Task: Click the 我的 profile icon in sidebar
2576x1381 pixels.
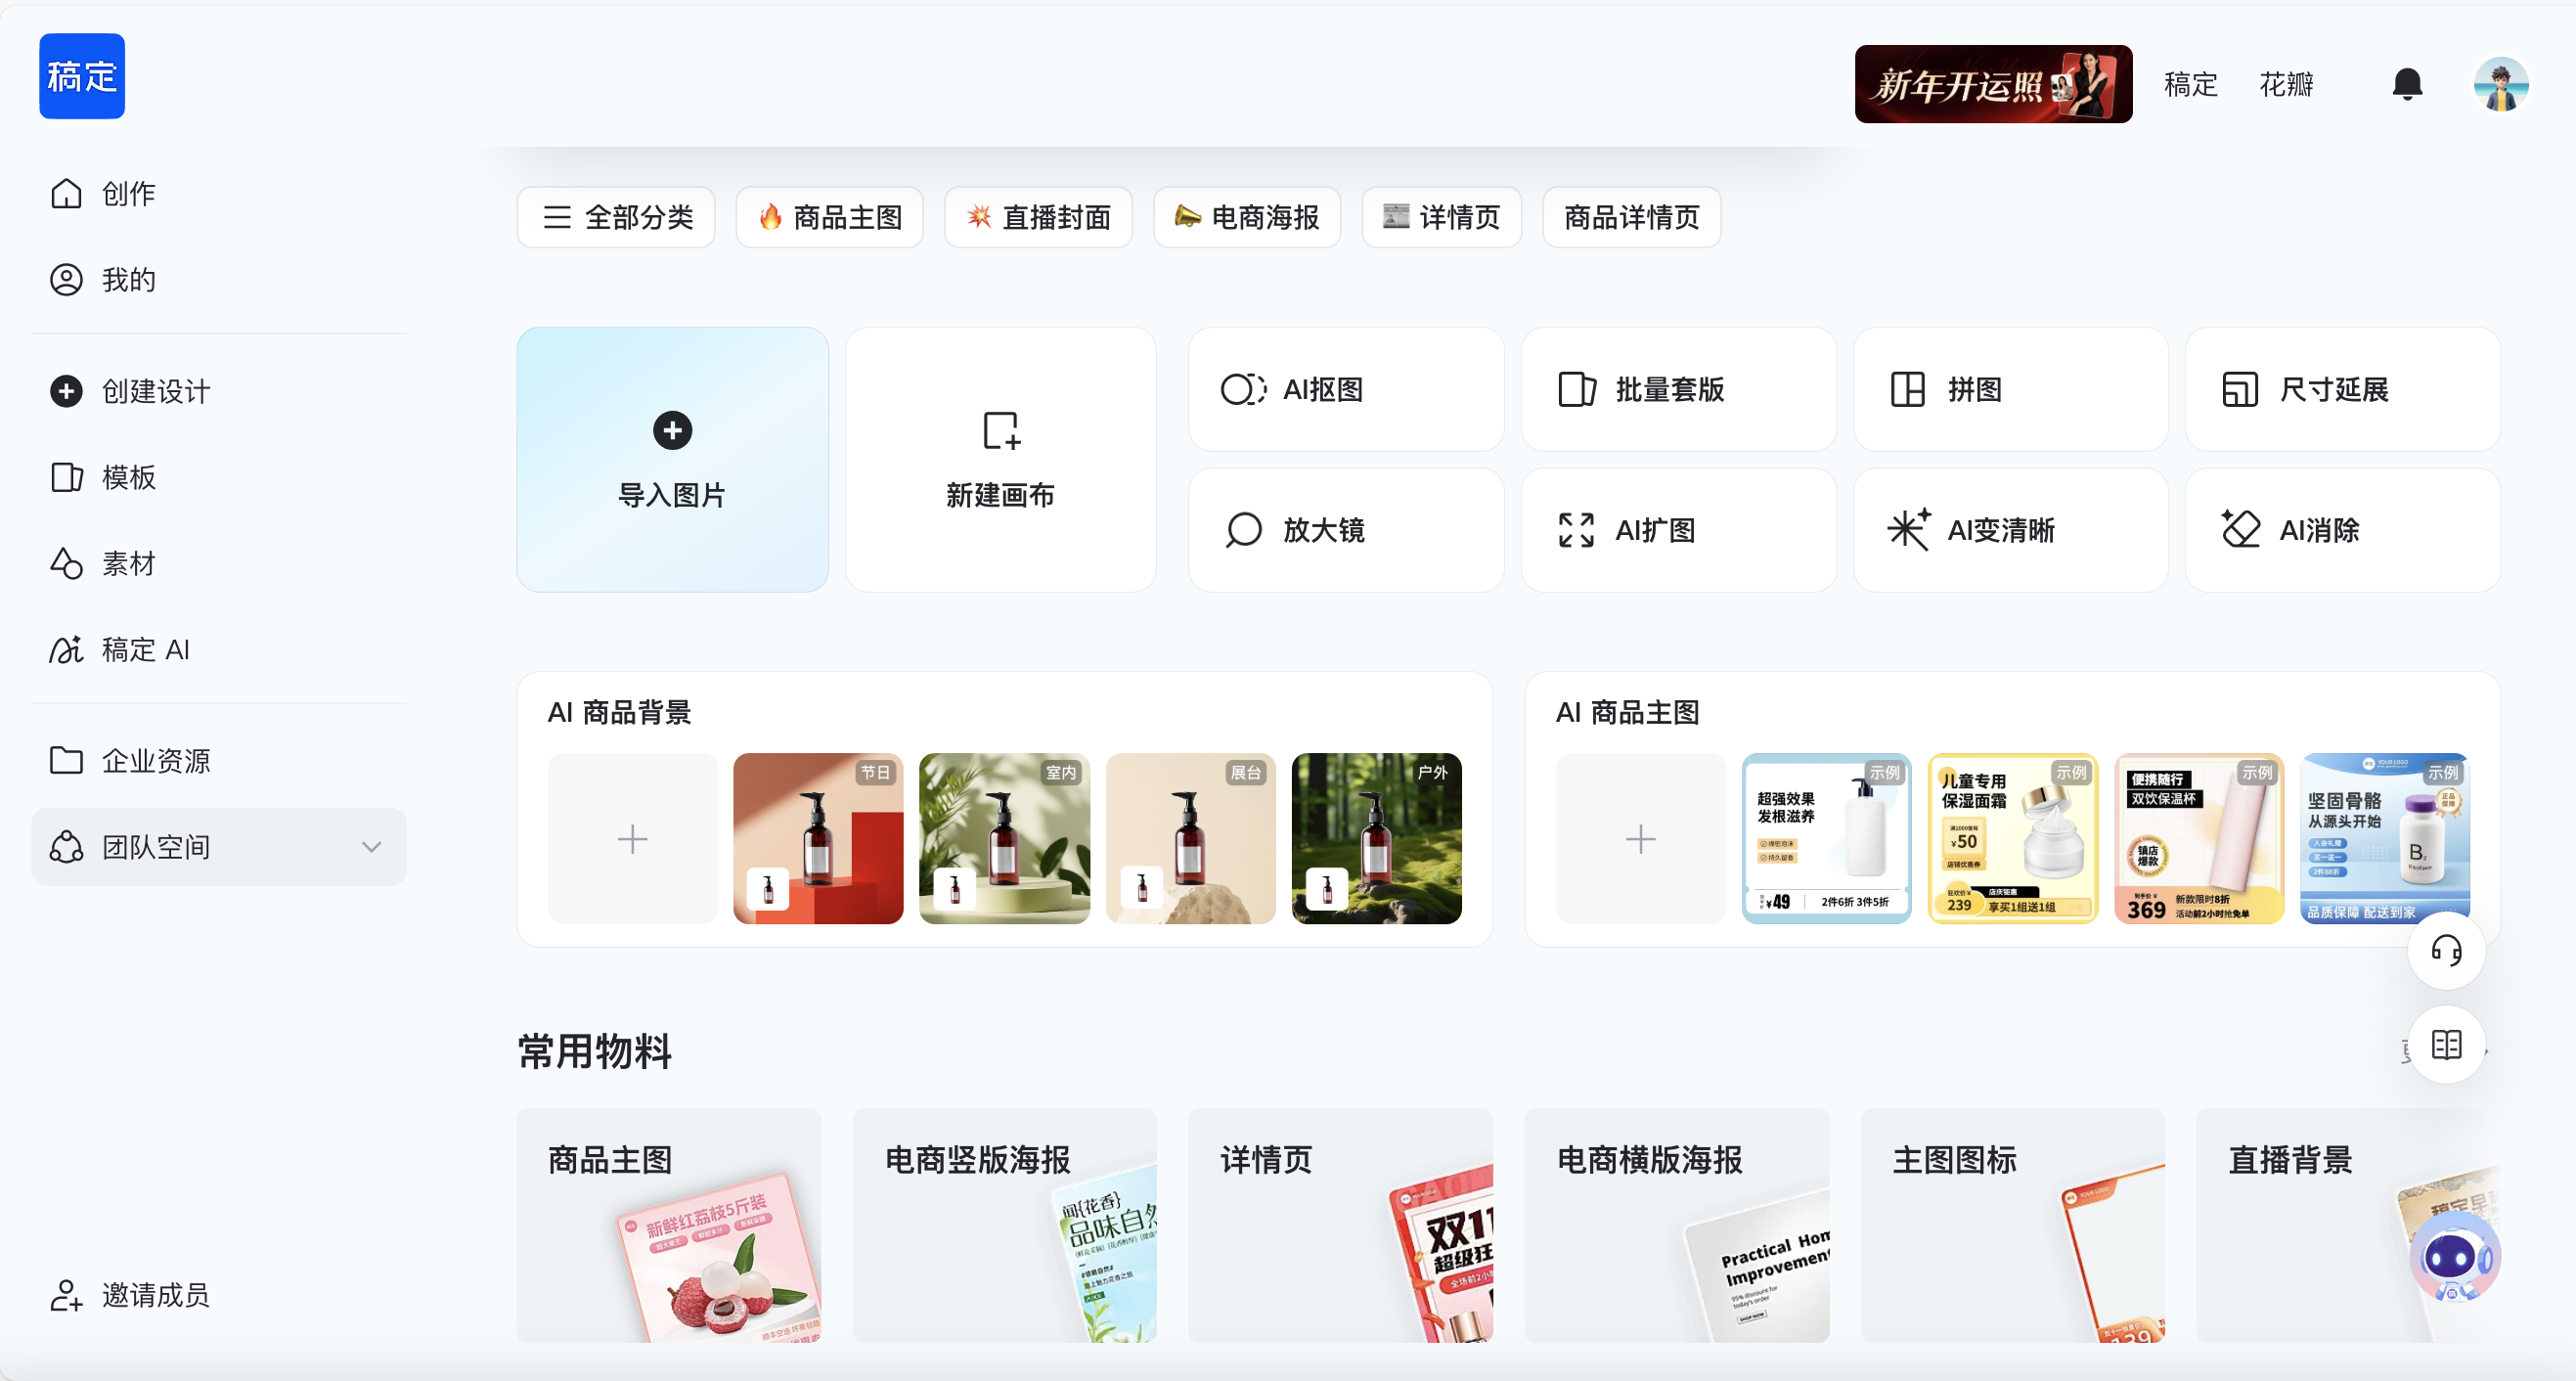Action: click(66, 279)
